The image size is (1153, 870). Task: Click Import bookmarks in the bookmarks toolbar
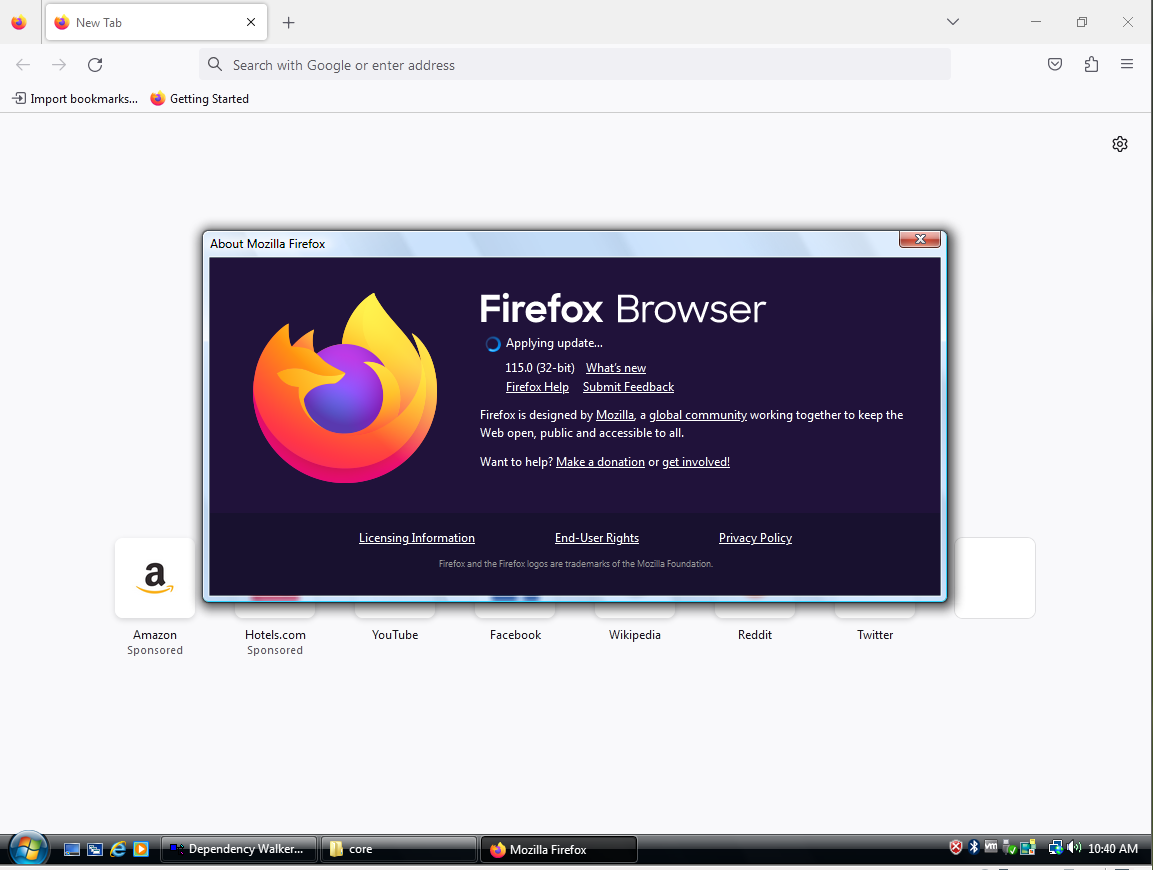(75, 99)
